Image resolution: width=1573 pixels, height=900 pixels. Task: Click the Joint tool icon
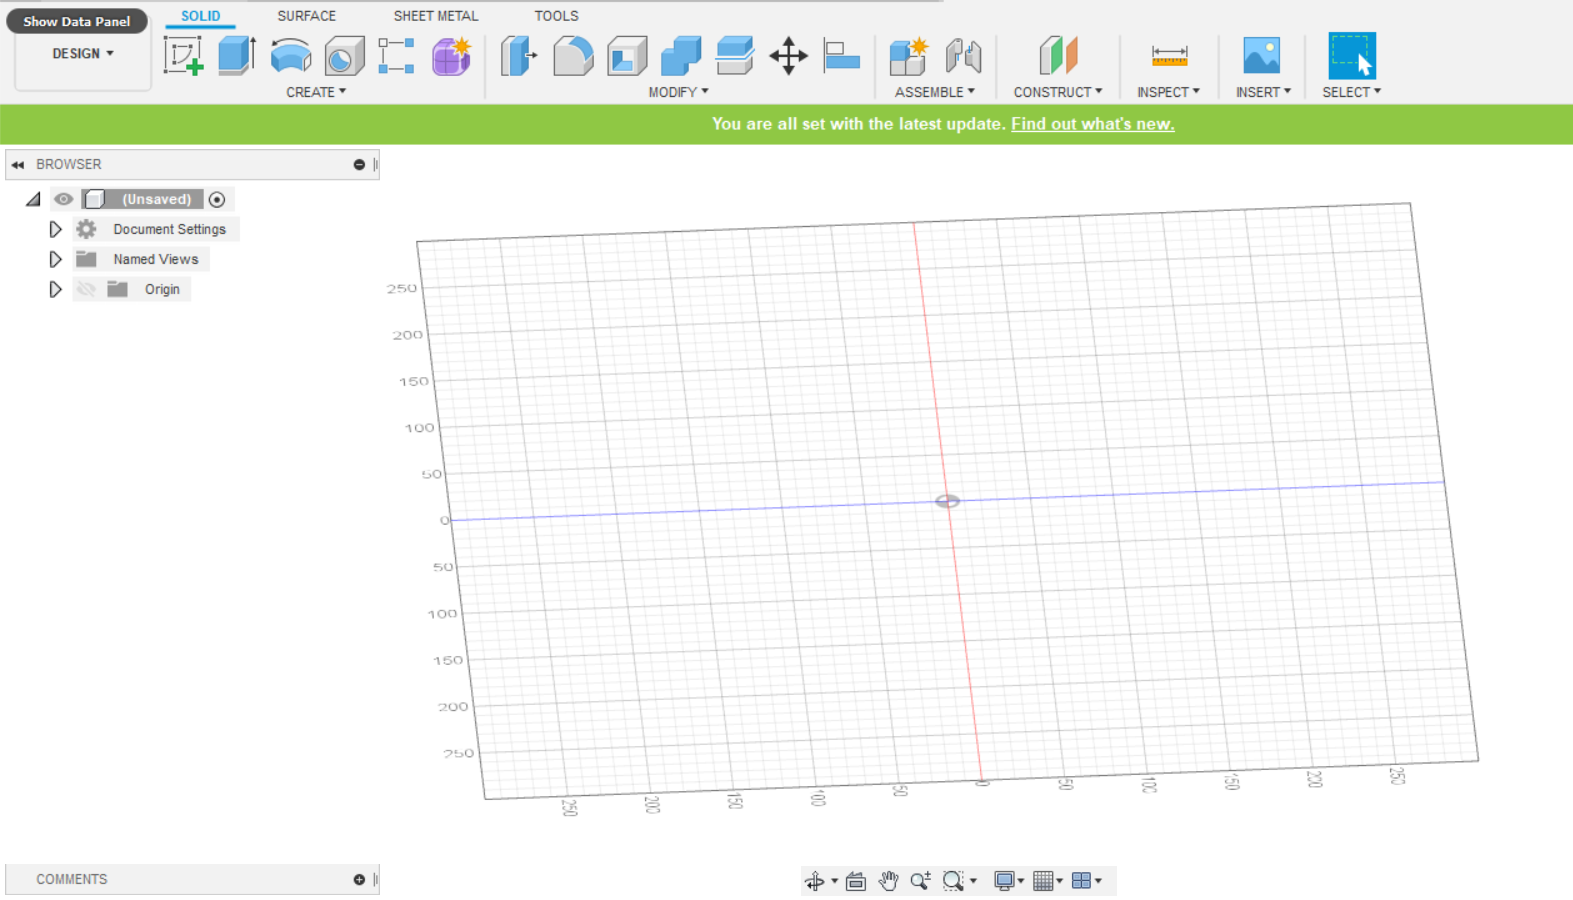(963, 56)
